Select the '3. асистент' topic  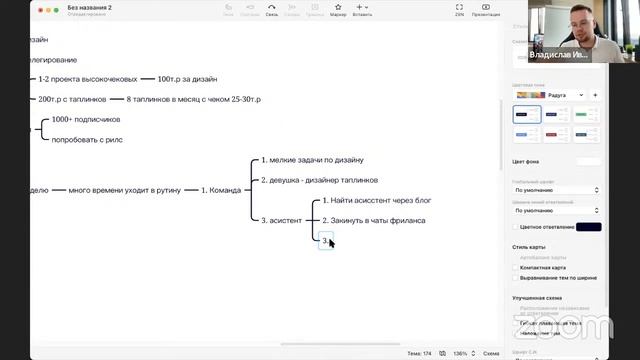pos(281,220)
